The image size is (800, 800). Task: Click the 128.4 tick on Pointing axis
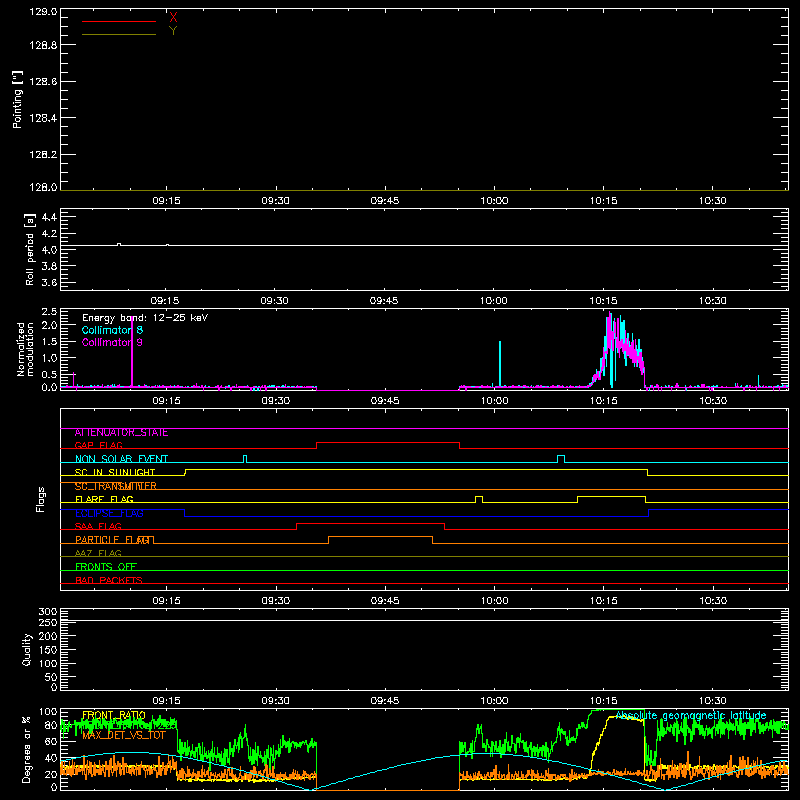(x=43, y=118)
